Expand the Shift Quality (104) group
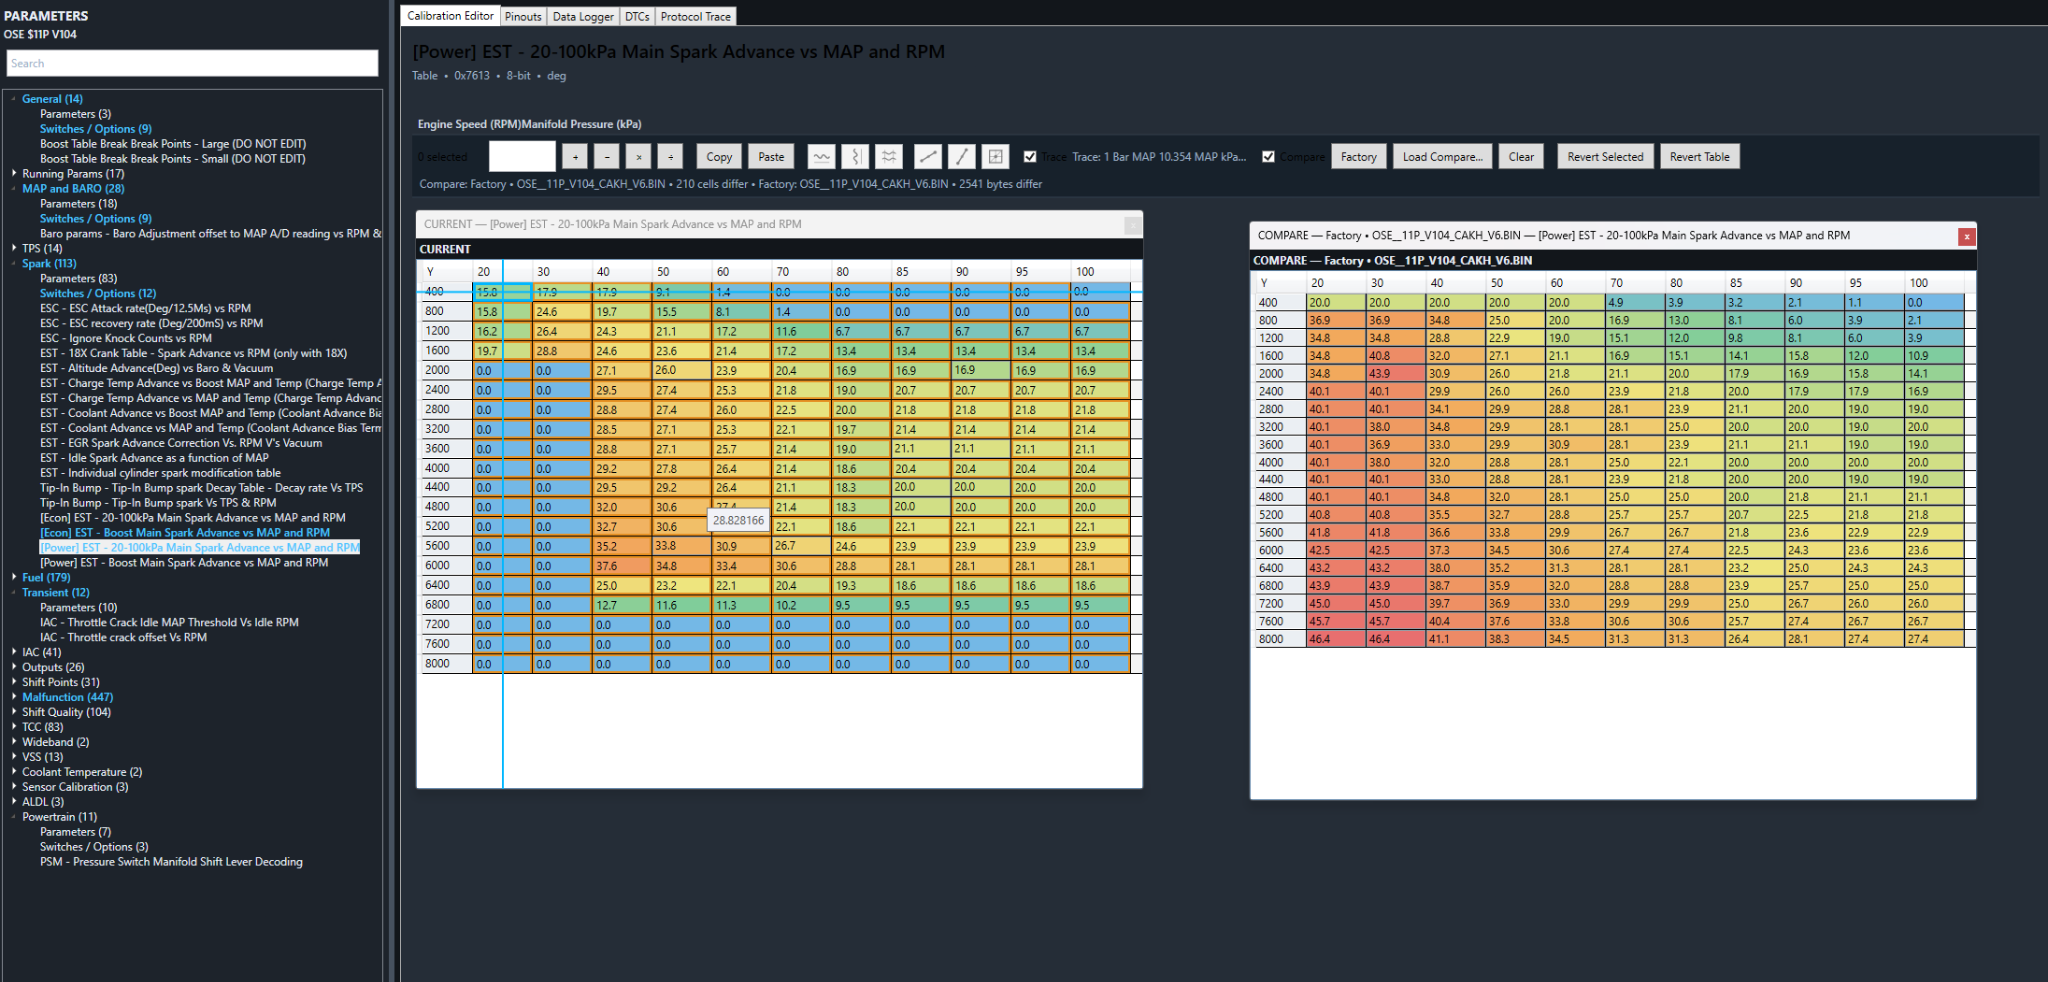Viewport: 2048px width, 982px height. point(14,712)
